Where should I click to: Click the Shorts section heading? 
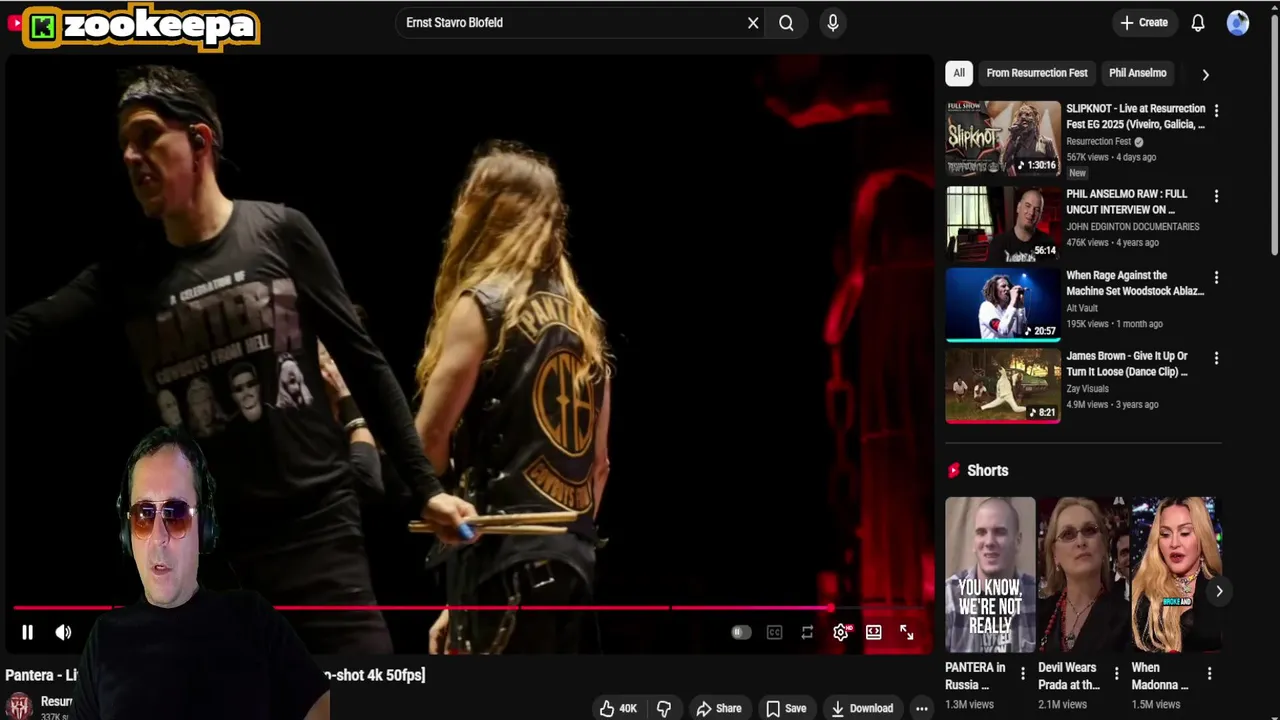(x=987, y=470)
